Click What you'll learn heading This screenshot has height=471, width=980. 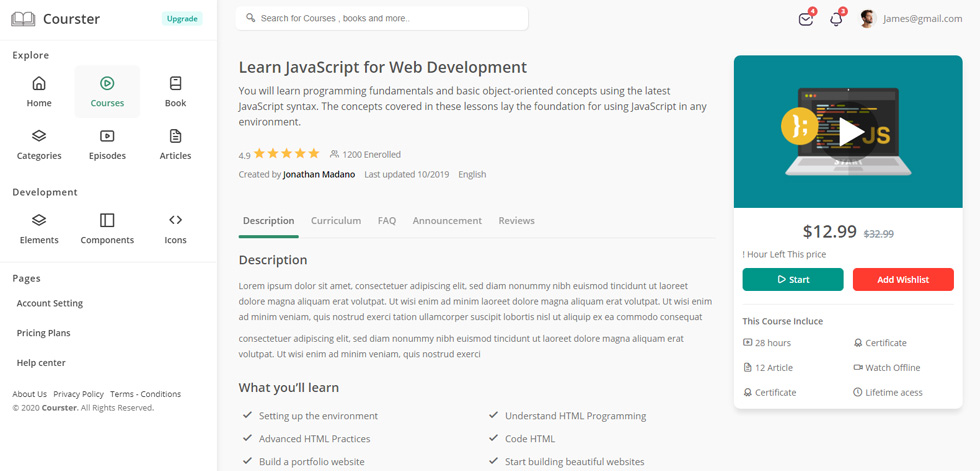[x=289, y=388]
